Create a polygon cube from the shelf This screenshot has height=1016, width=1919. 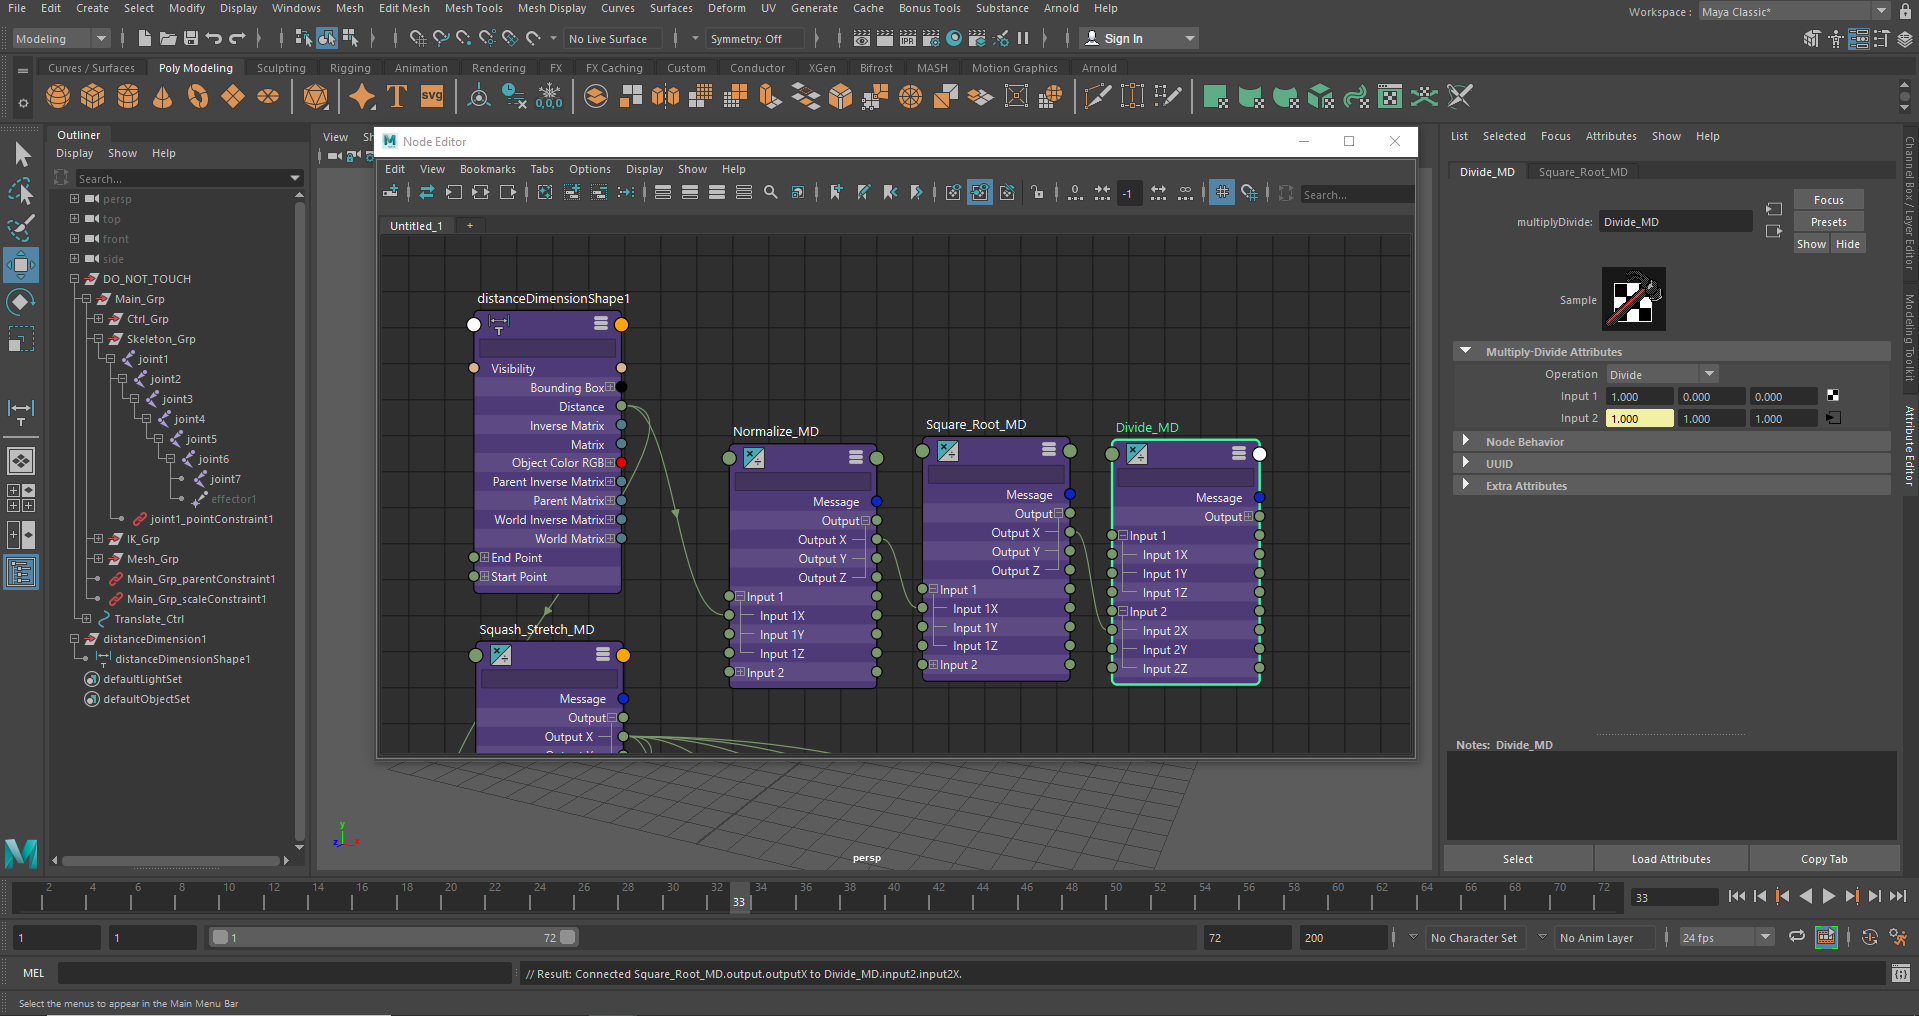[93, 97]
